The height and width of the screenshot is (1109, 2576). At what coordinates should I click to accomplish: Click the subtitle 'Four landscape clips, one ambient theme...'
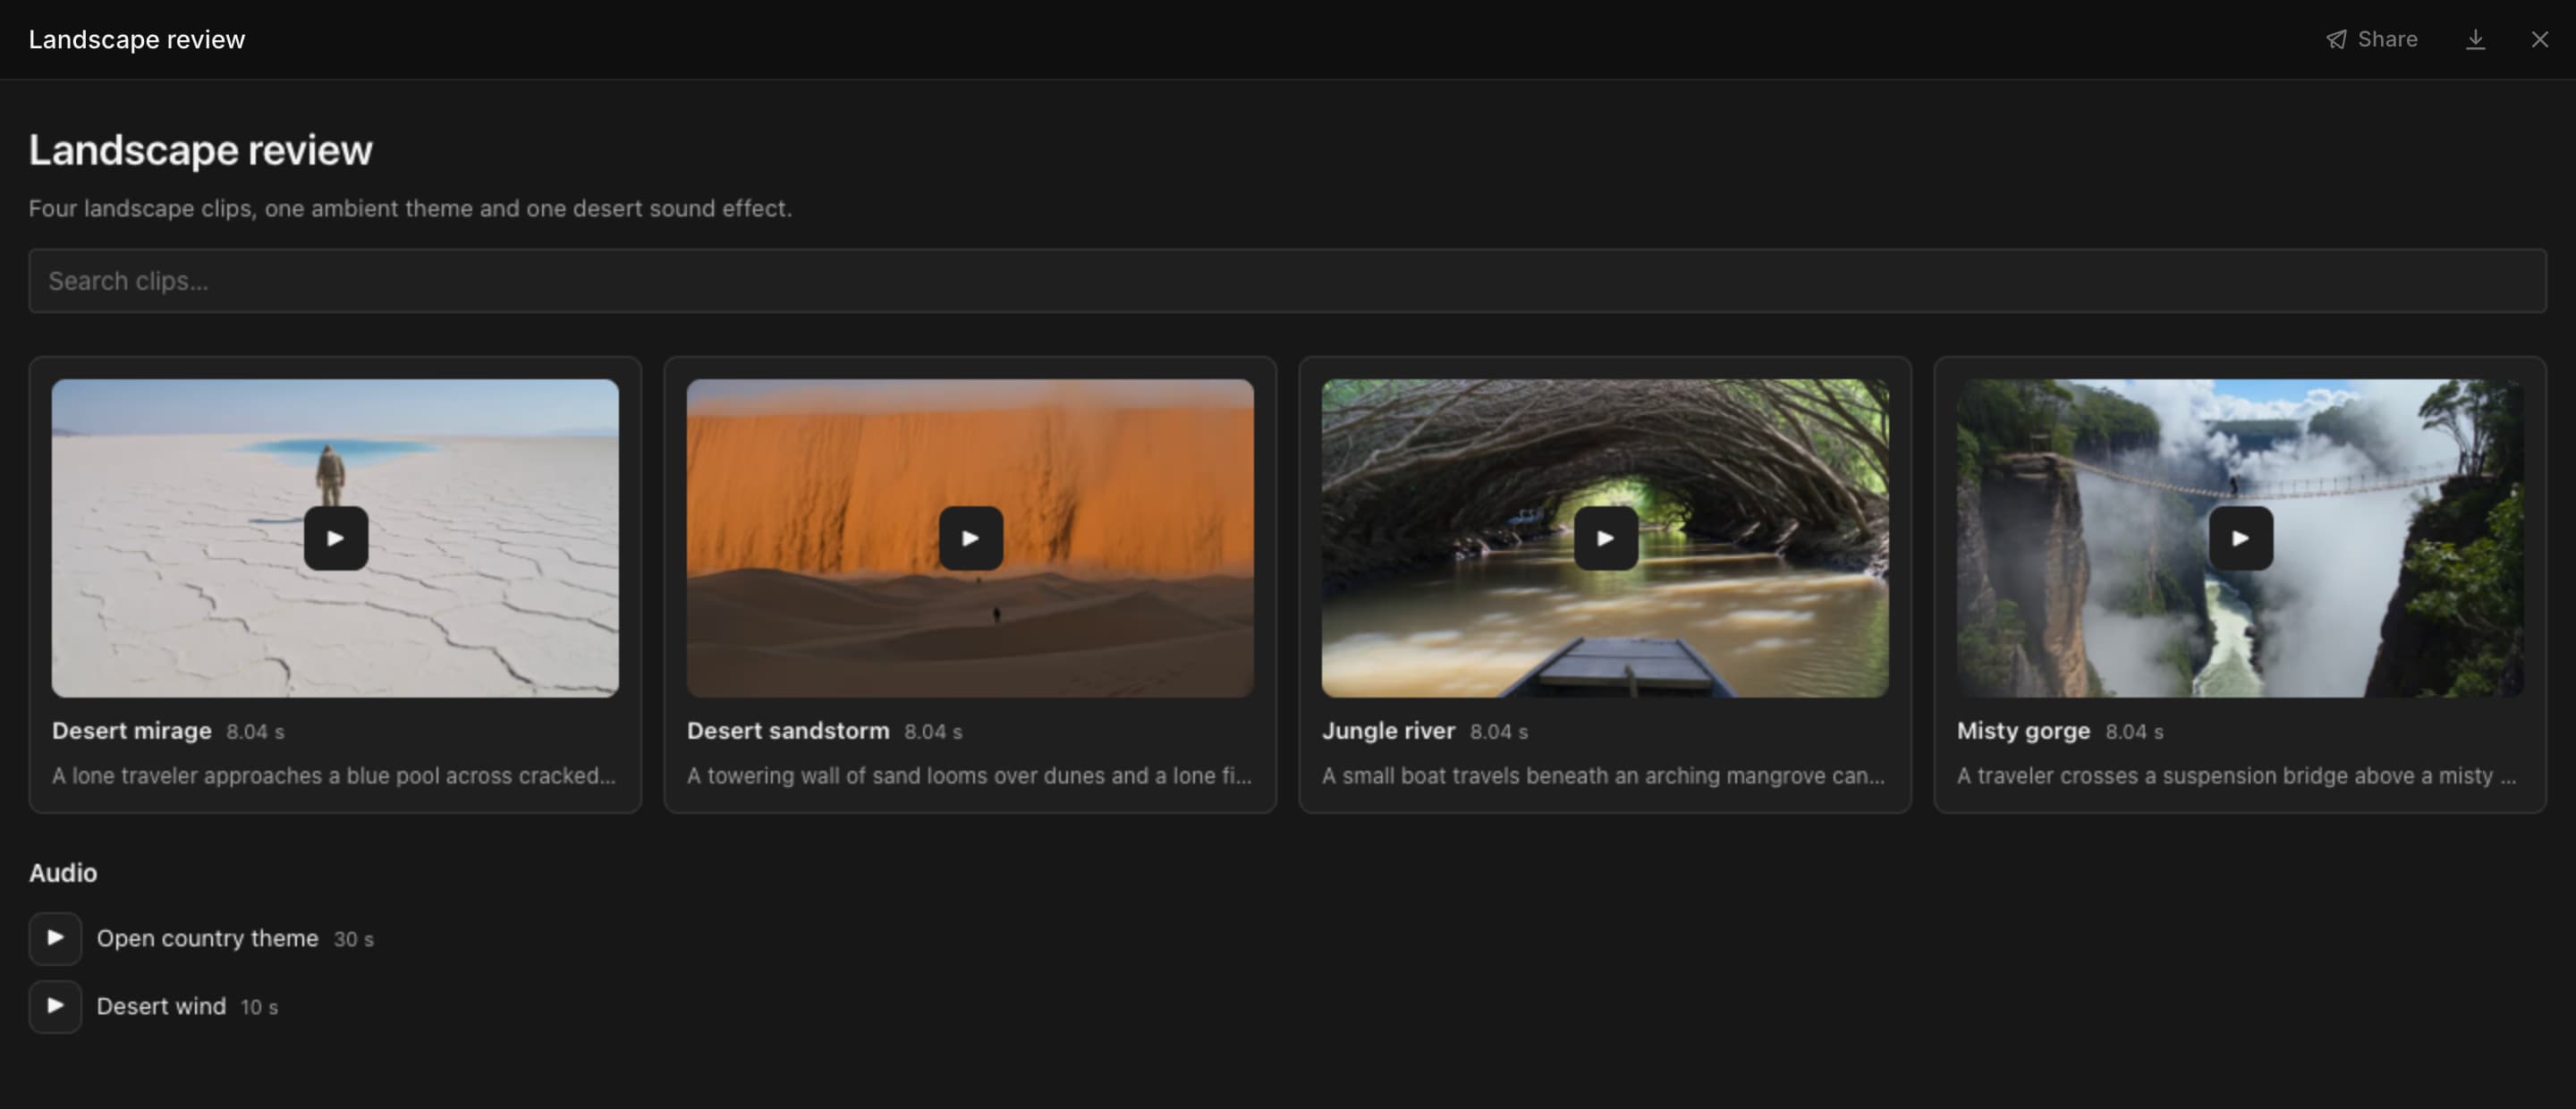(x=410, y=208)
